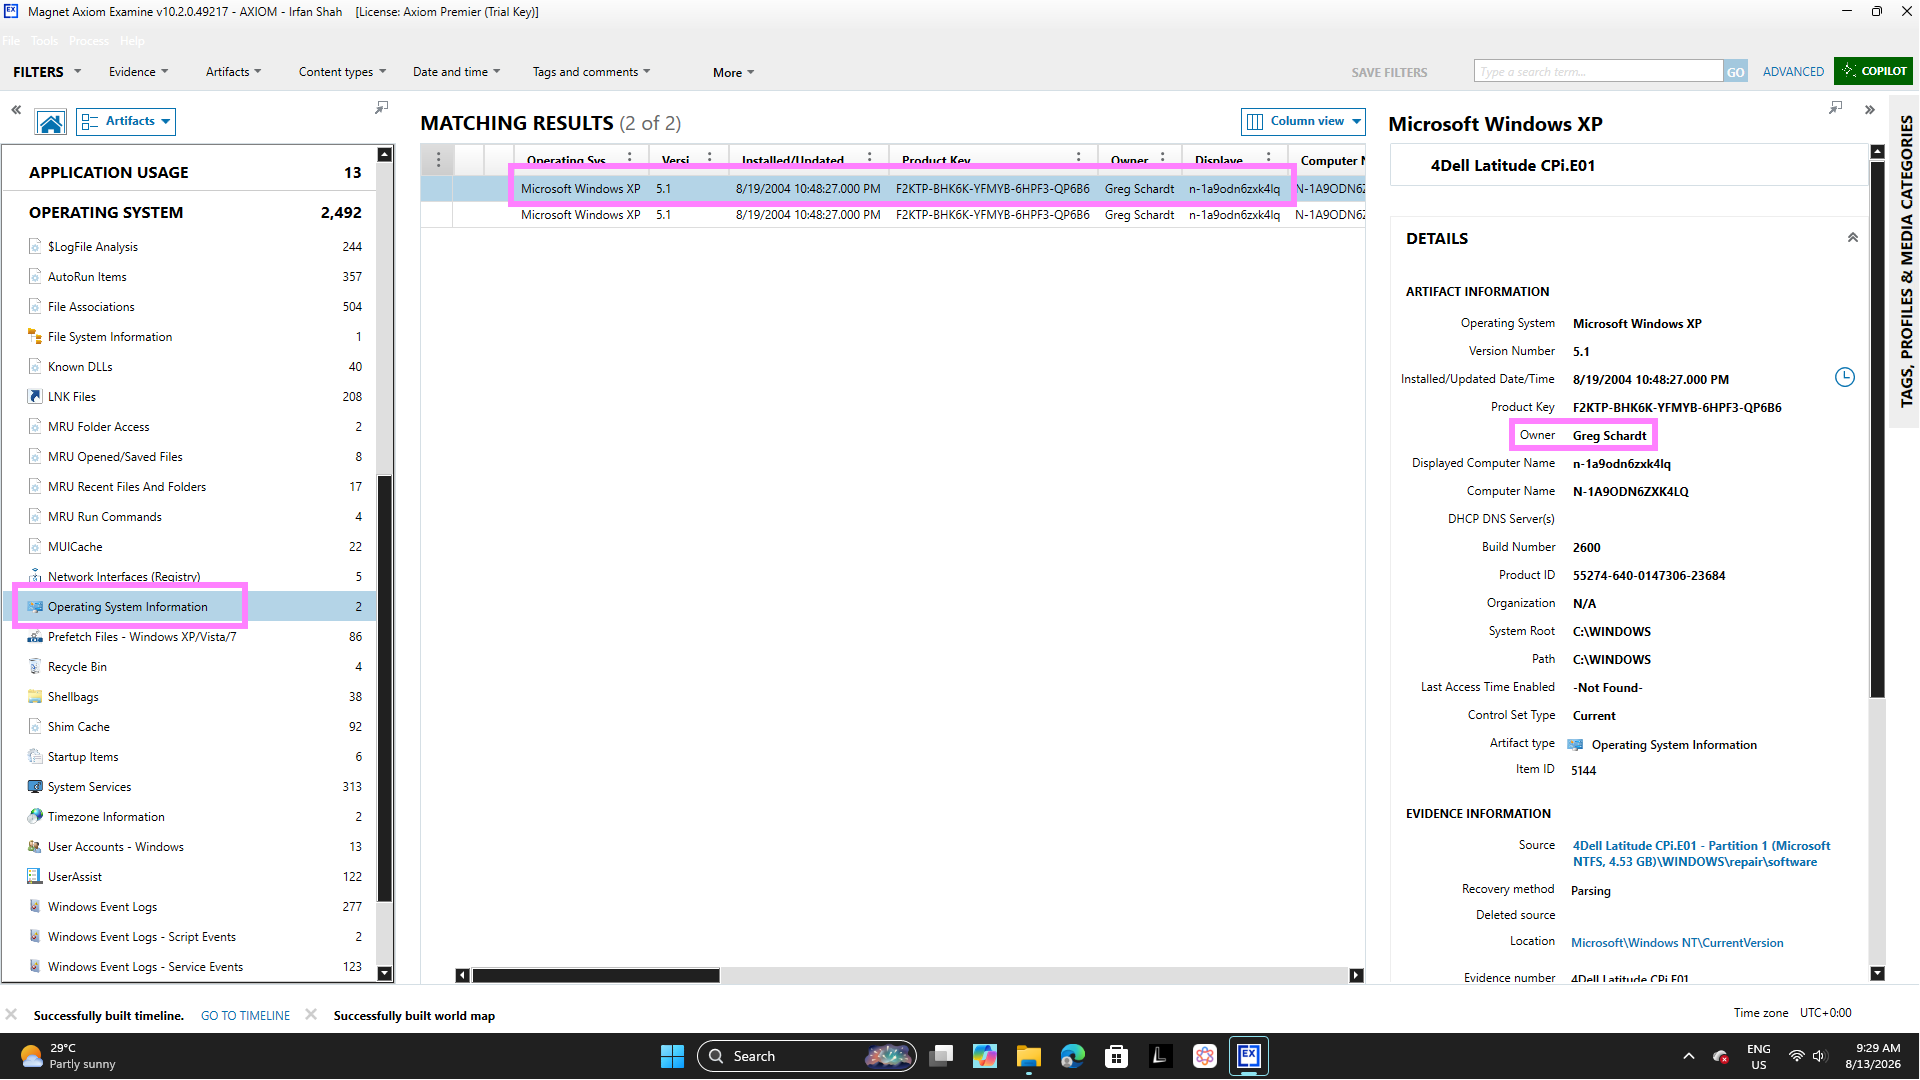Open Displayed Computer Name column options dots
1920x1080 pixels.
pos(1269,158)
